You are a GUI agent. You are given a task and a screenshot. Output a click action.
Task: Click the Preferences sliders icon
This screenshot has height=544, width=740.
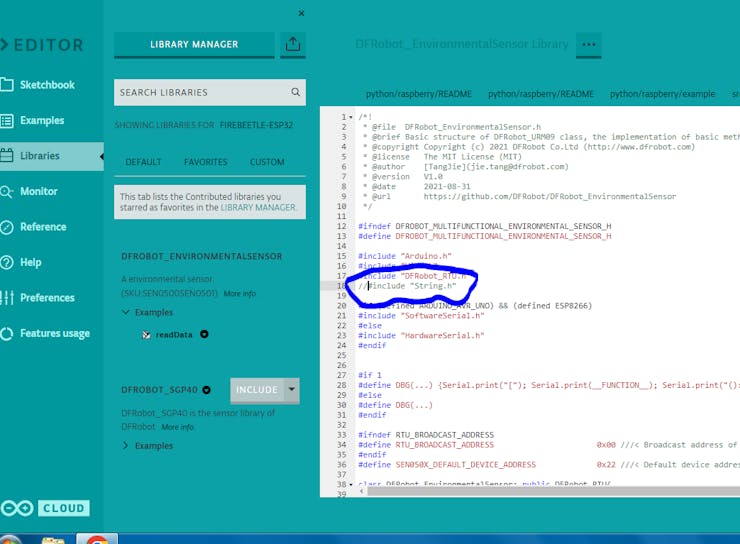click(7, 298)
